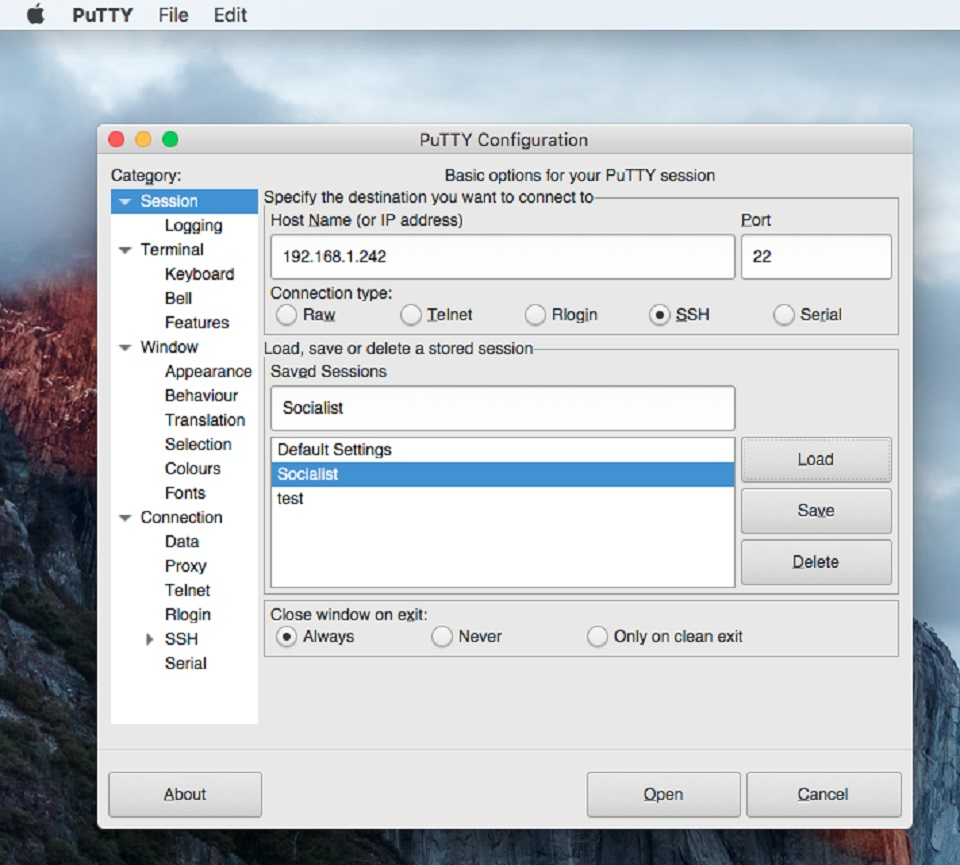Open the File menu

172,15
